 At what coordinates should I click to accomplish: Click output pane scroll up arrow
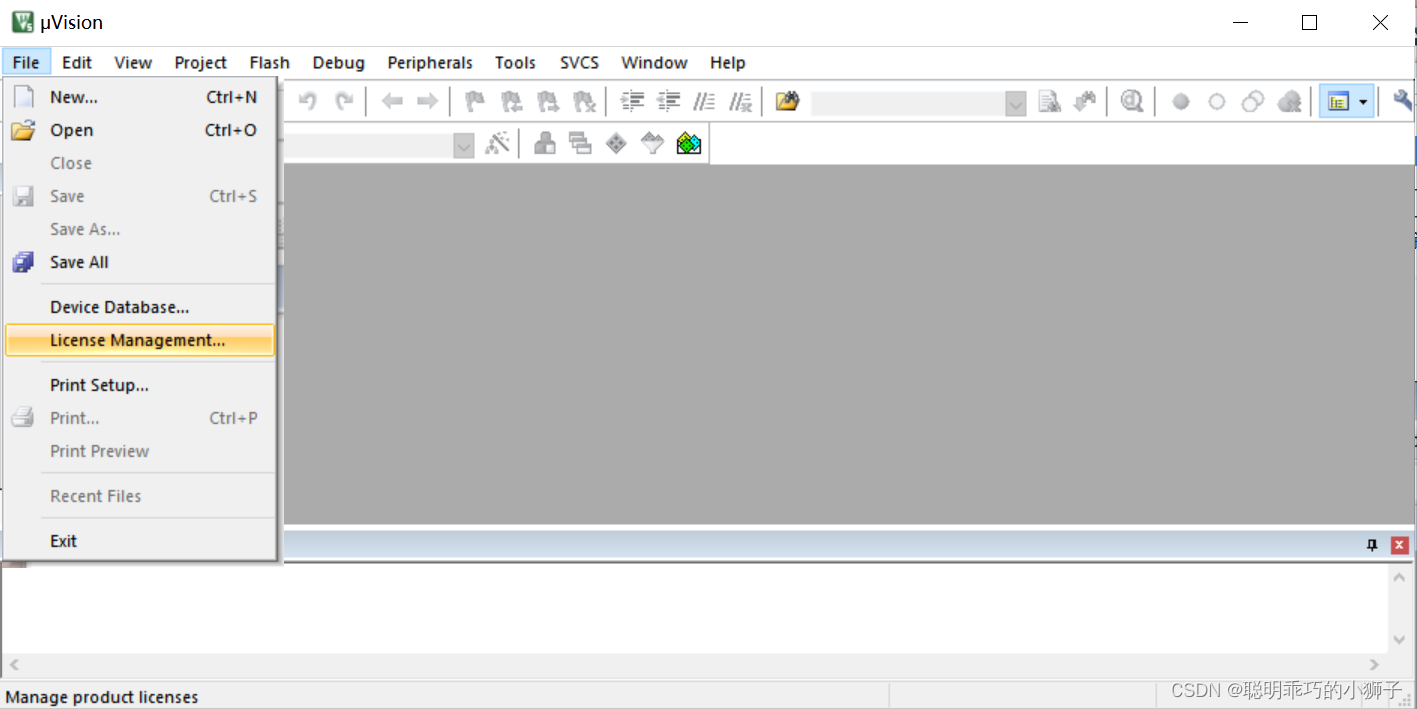[1399, 577]
